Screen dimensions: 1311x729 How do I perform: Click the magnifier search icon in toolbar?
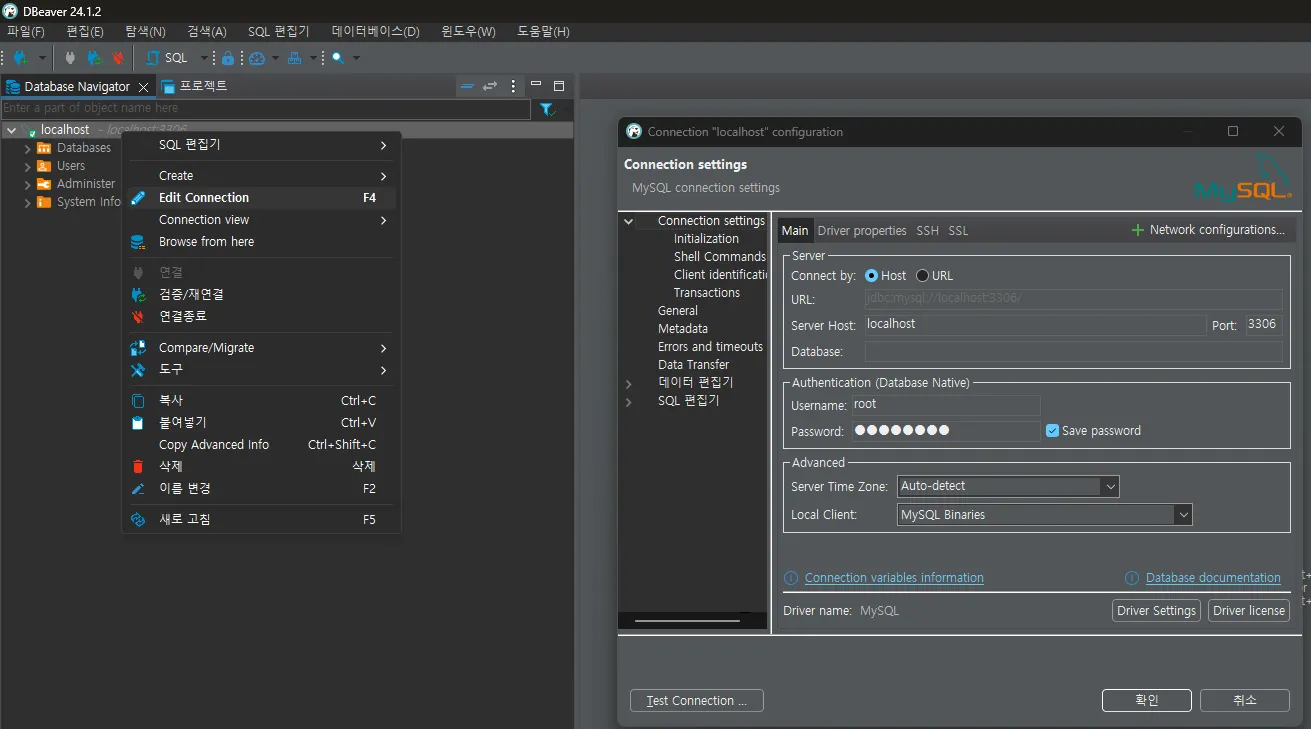[338, 58]
